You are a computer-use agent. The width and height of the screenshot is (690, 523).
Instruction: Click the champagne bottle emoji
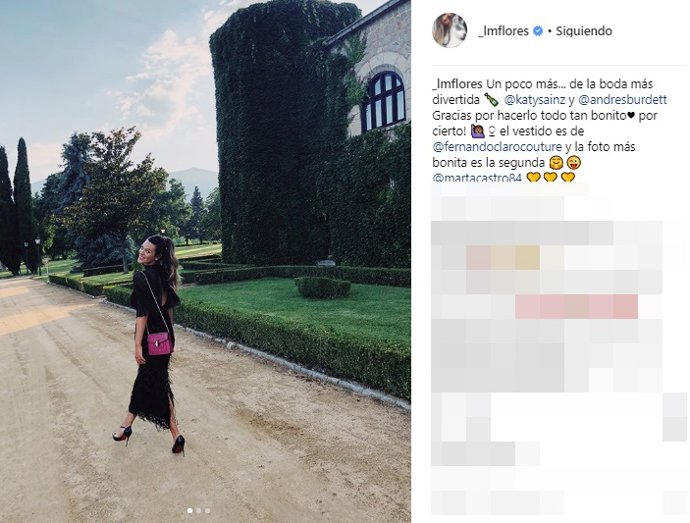[x=491, y=99]
